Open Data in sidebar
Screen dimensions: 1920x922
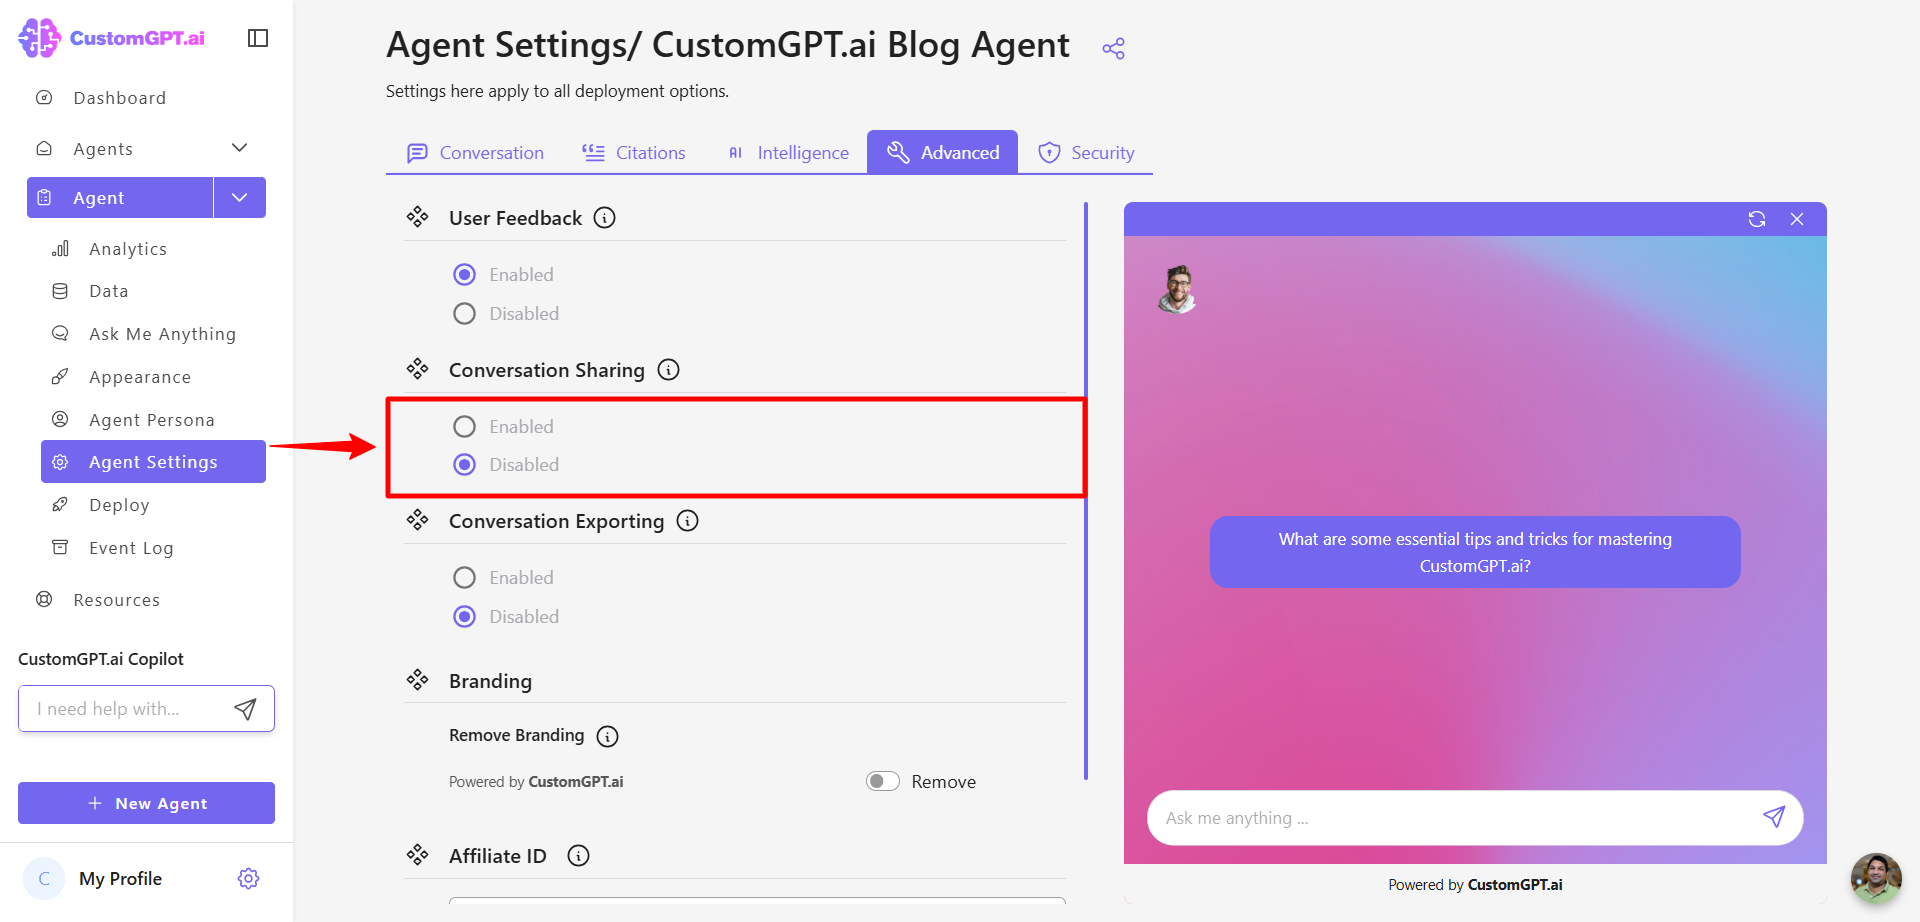point(108,291)
